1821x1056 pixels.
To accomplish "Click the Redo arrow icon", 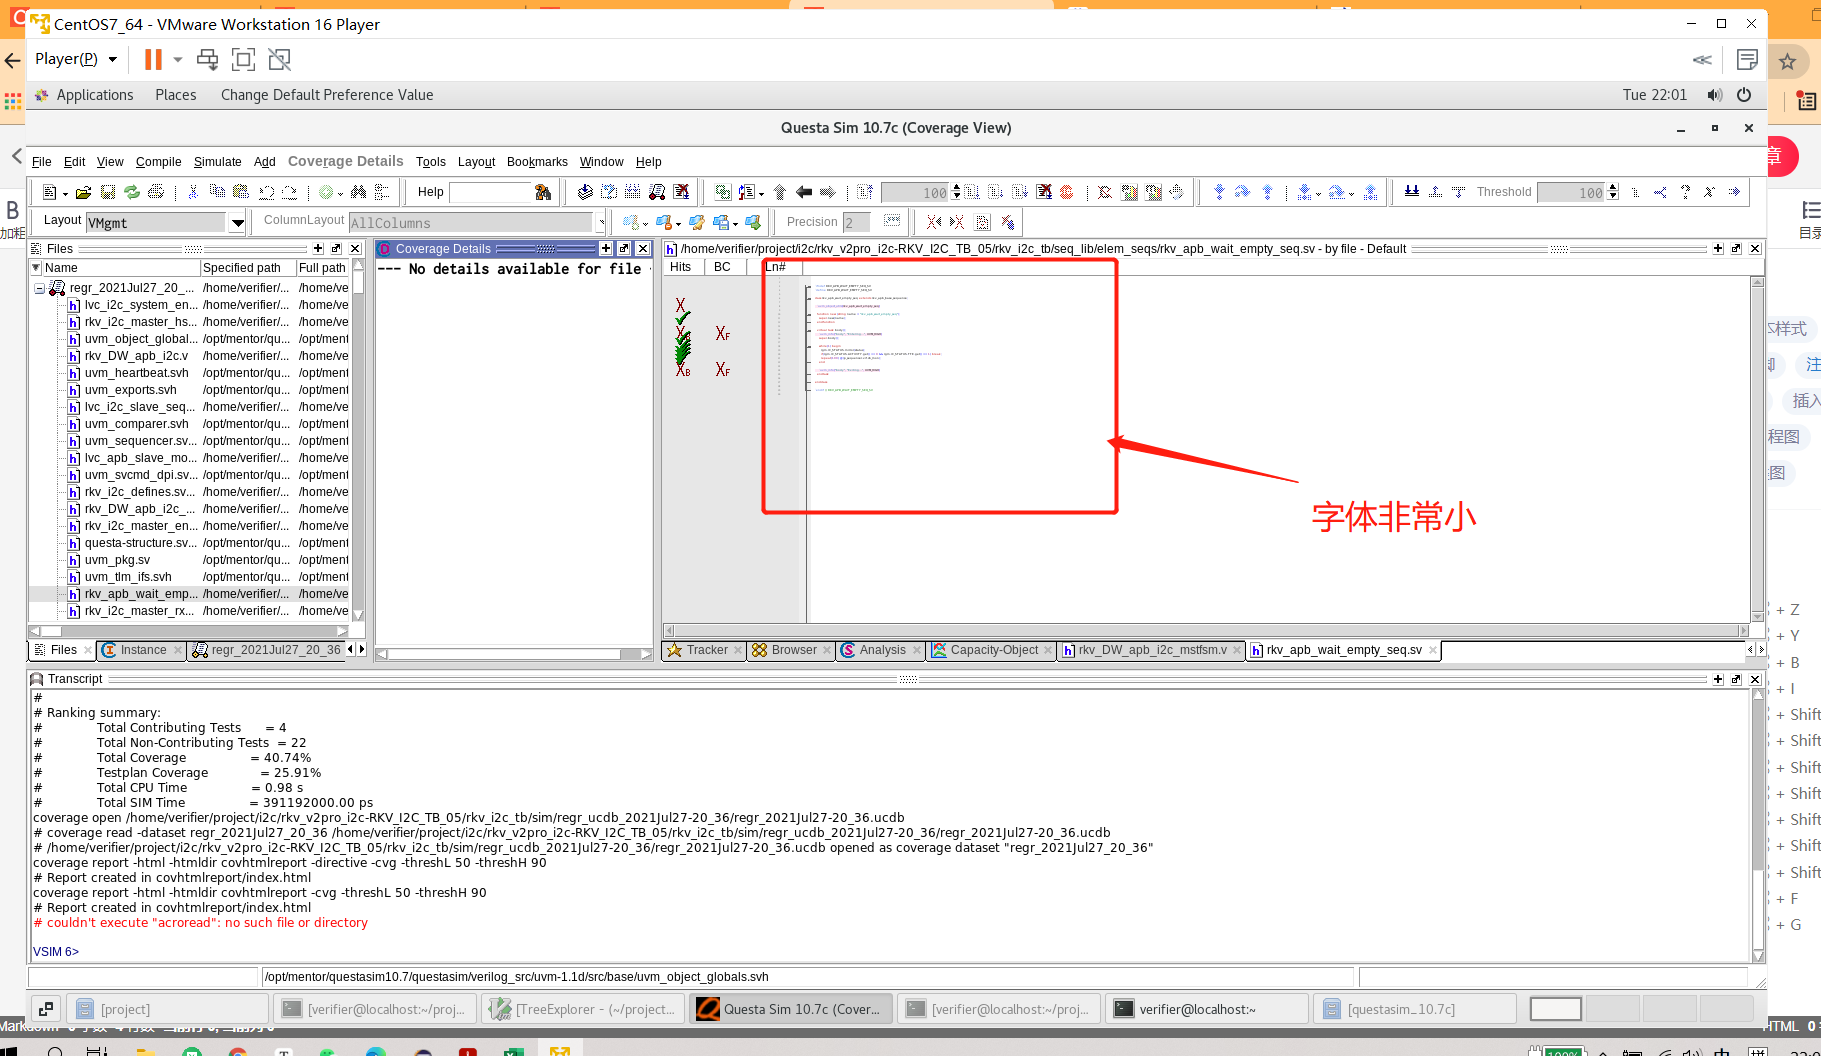I will 290,192.
